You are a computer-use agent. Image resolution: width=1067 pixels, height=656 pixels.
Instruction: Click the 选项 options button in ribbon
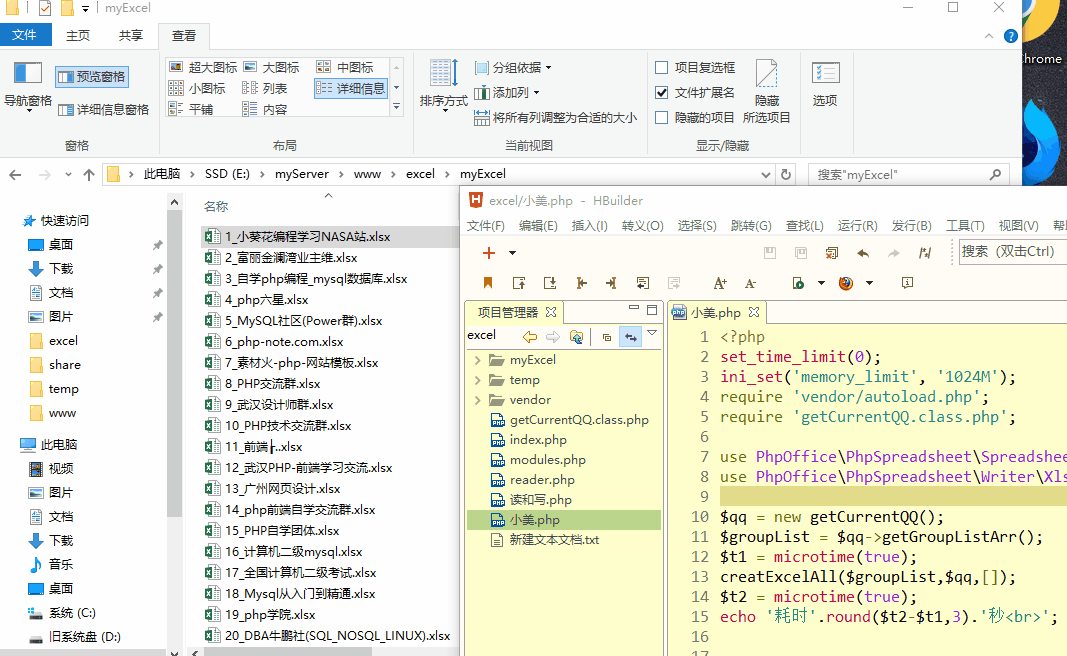pos(825,84)
